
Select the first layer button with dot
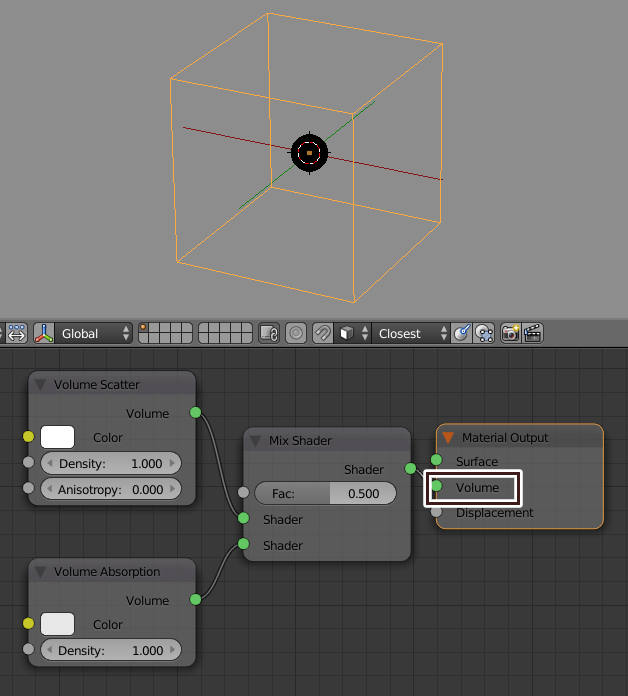(143, 328)
